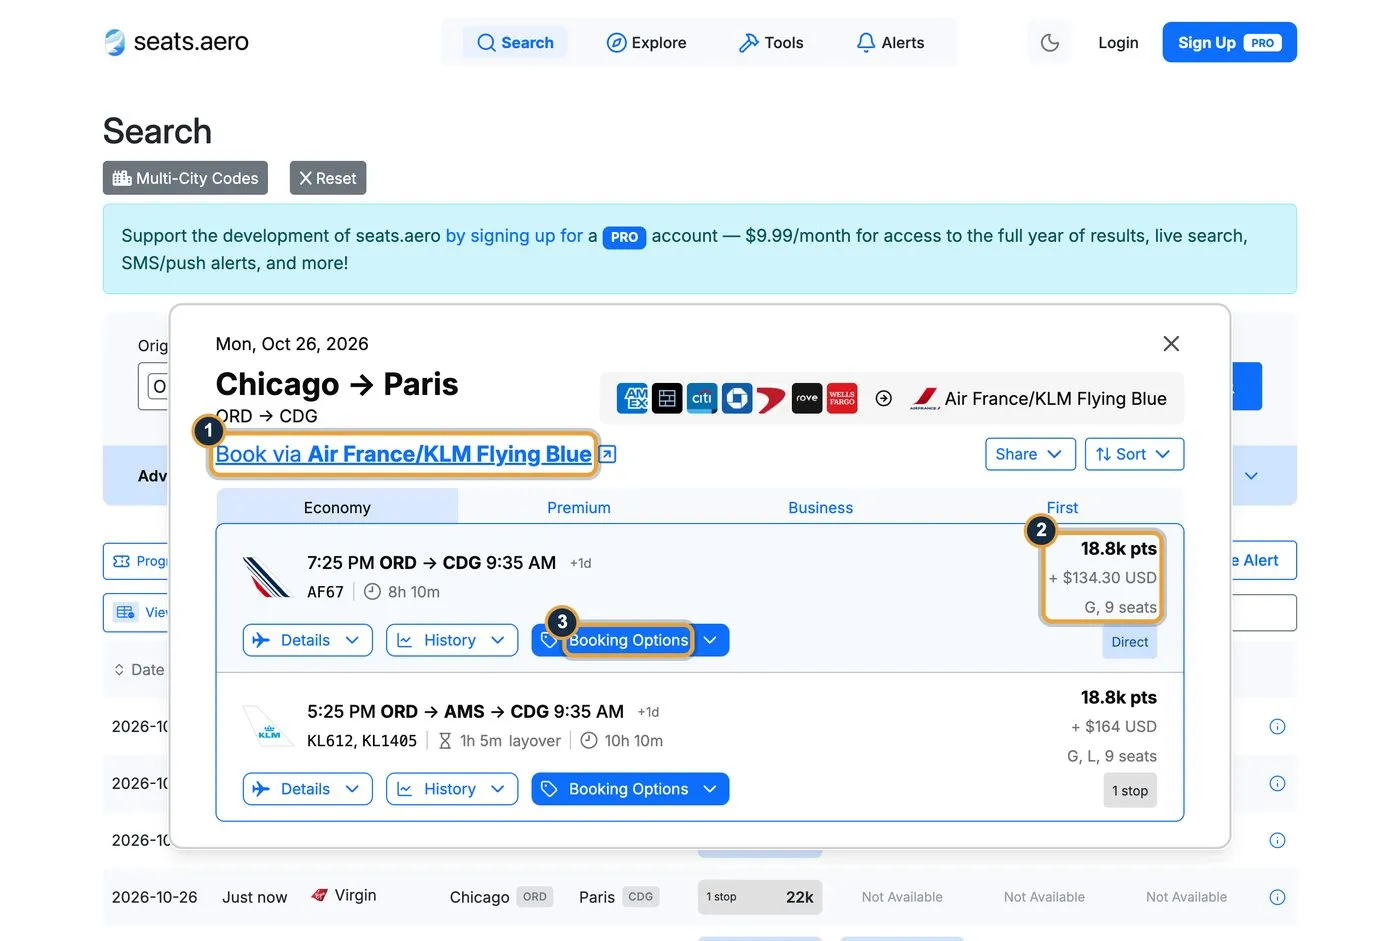The height and width of the screenshot is (941, 1400).
Task: Click the Air France logo on flight AF67
Action: 267,577
